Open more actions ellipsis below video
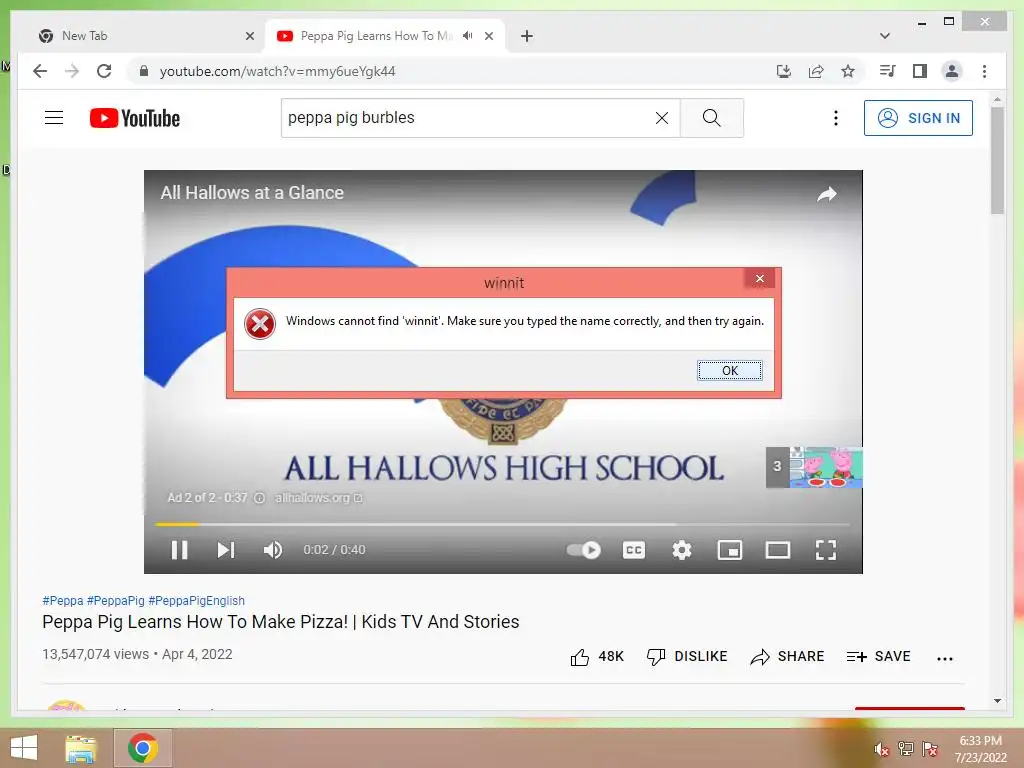Image resolution: width=1024 pixels, height=768 pixels. (944, 658)
